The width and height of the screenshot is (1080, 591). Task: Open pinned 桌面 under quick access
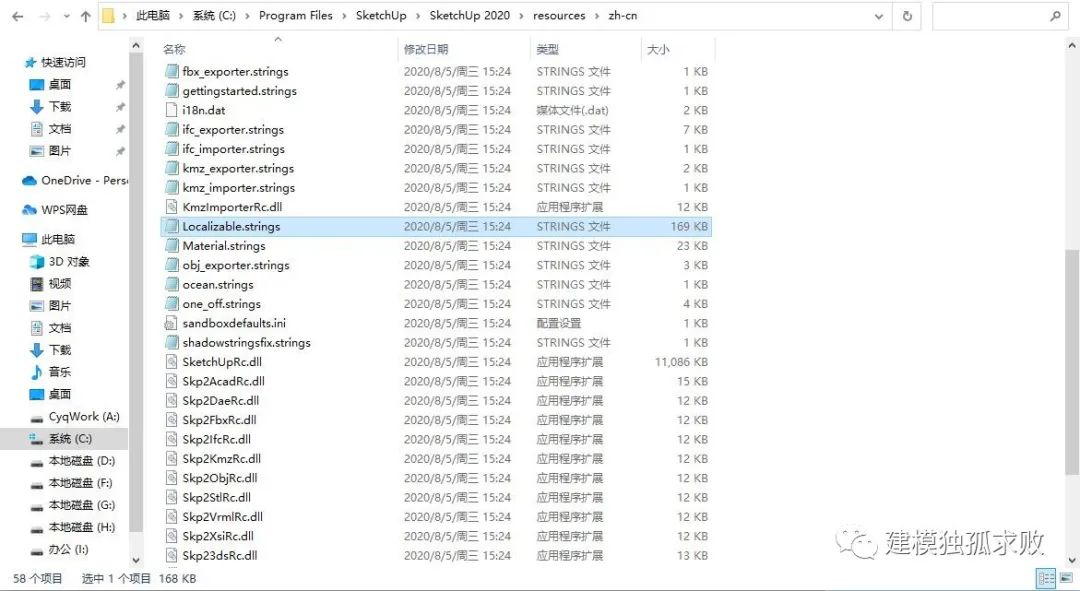click(x=59, y=84)
